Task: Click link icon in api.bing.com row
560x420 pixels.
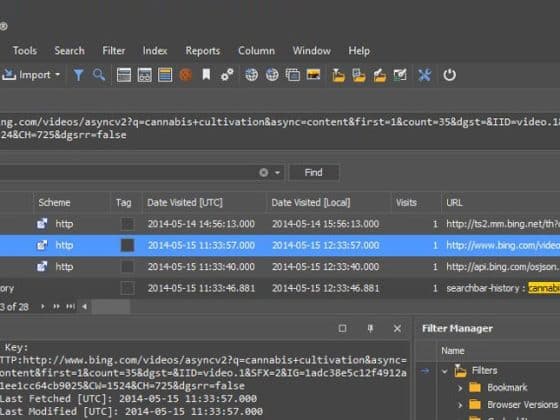Action: tap(42, 266)
